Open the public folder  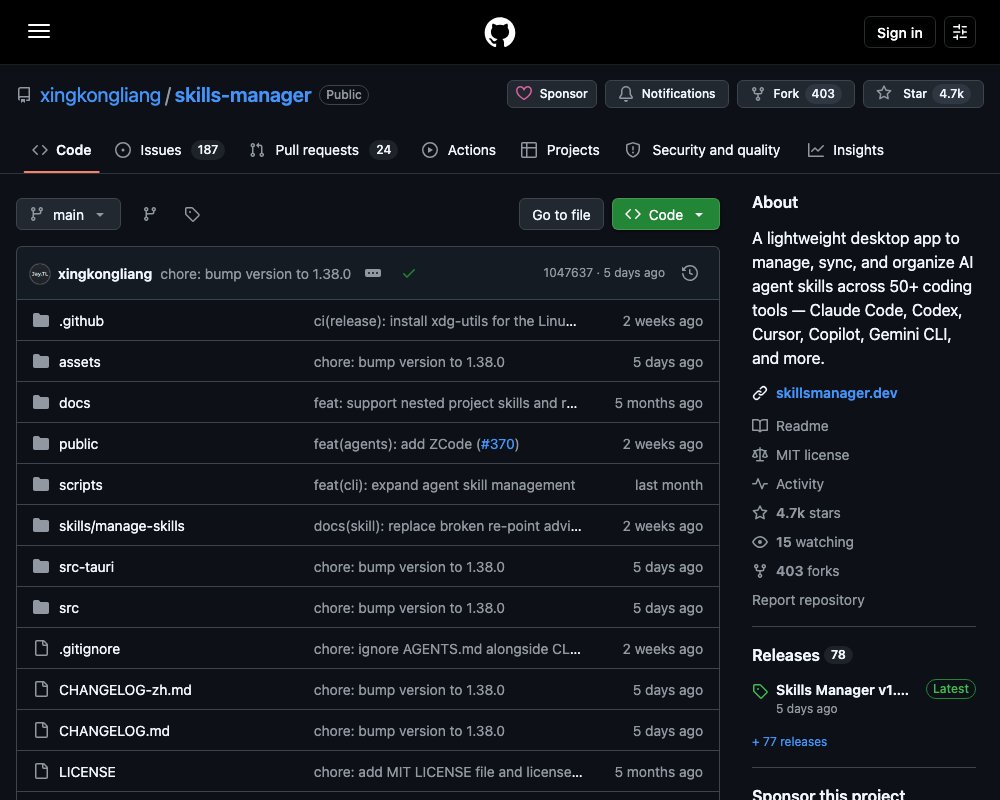pyautogui.click(x=78, y=444)
